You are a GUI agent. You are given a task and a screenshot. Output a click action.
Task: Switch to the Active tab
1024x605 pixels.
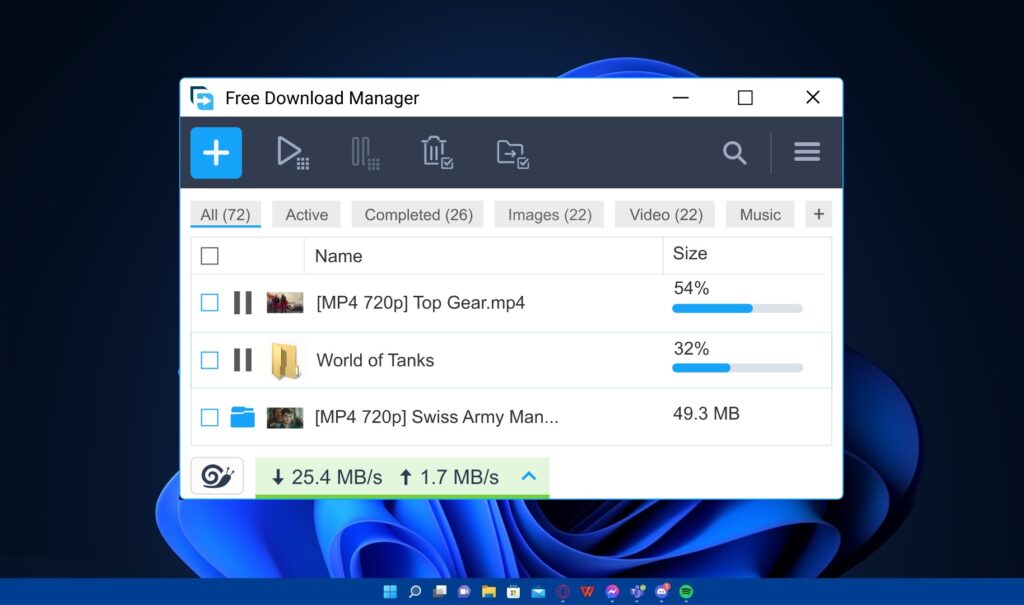(x=306, y=214)
